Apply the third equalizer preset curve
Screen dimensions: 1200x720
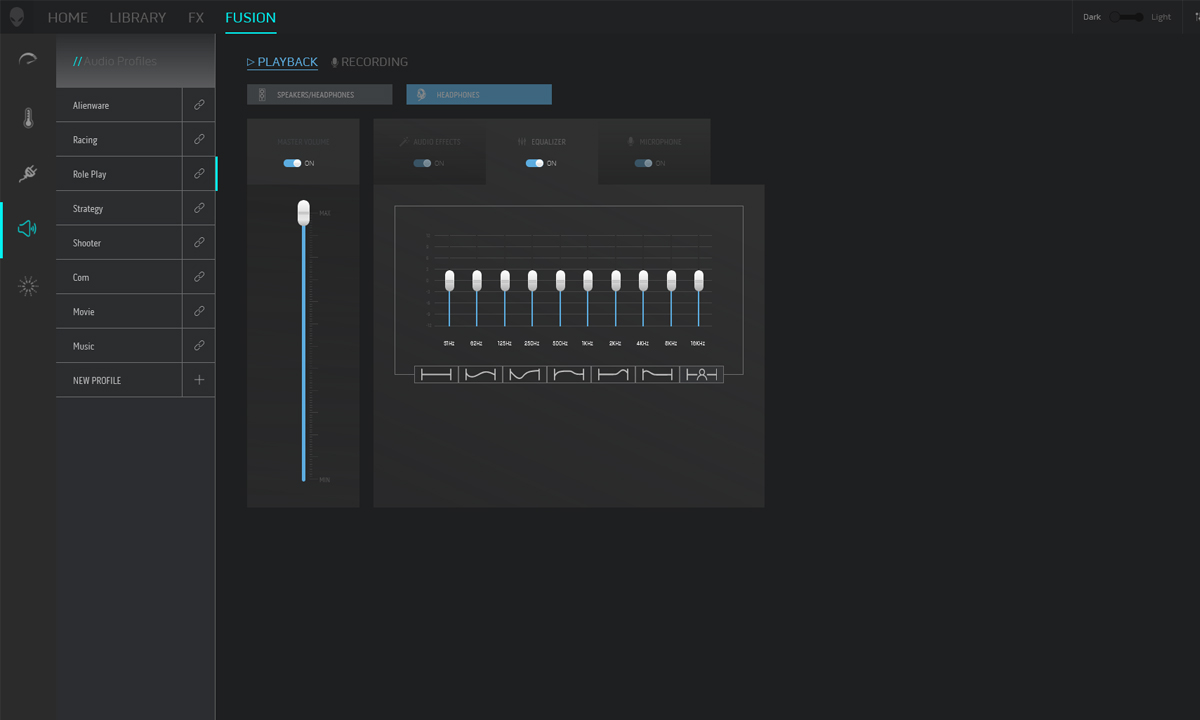(x=524, y=374)
